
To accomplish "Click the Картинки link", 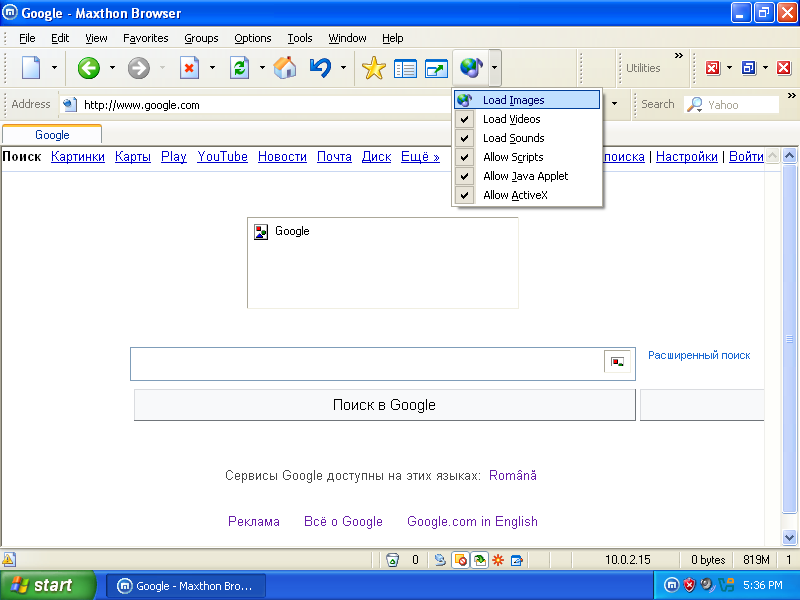I will (78, 157).
